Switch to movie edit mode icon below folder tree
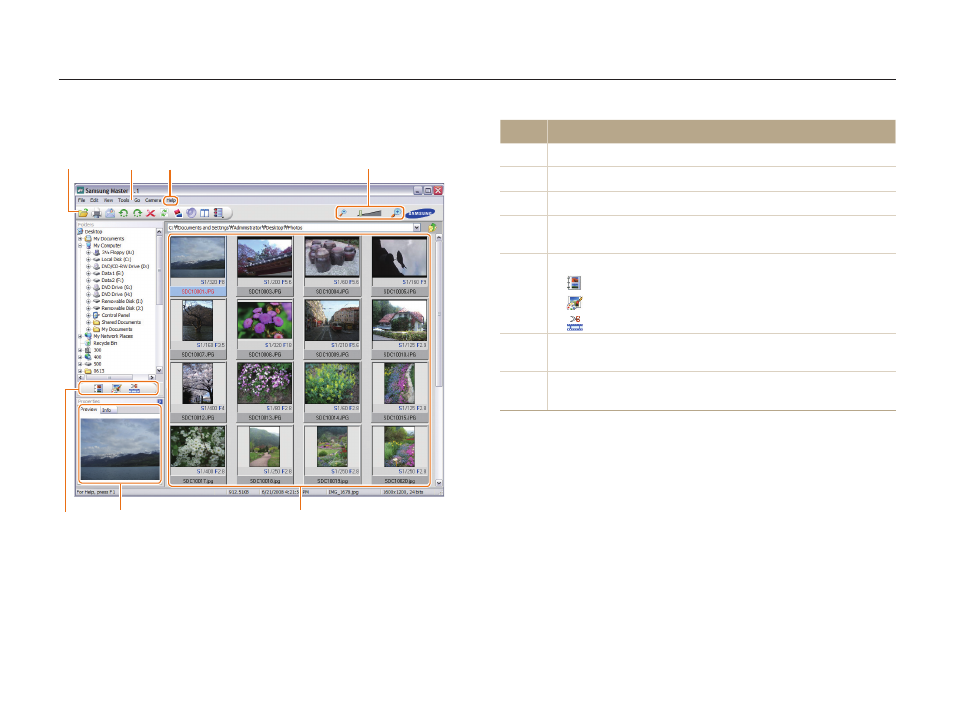 pyautogui.click(x=134, y=388)
